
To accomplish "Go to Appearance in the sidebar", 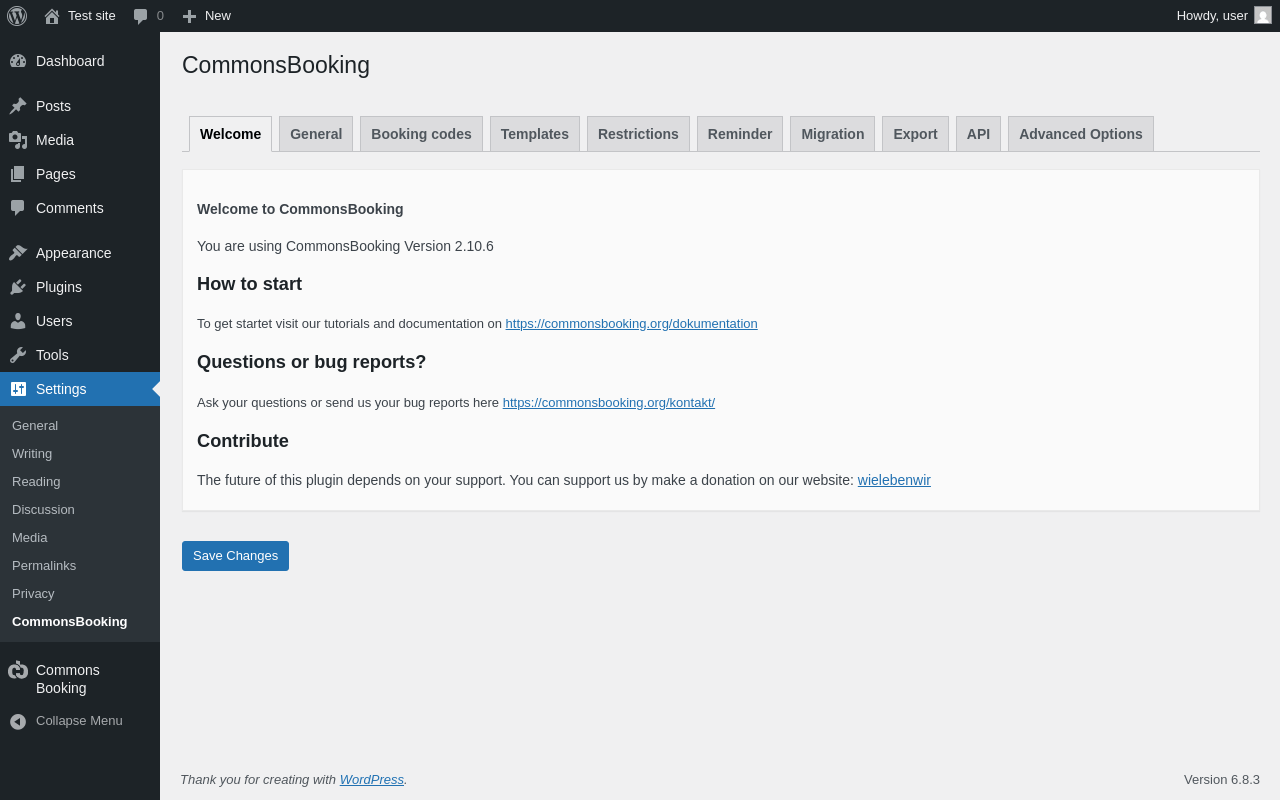I will [x=74, y=253].
